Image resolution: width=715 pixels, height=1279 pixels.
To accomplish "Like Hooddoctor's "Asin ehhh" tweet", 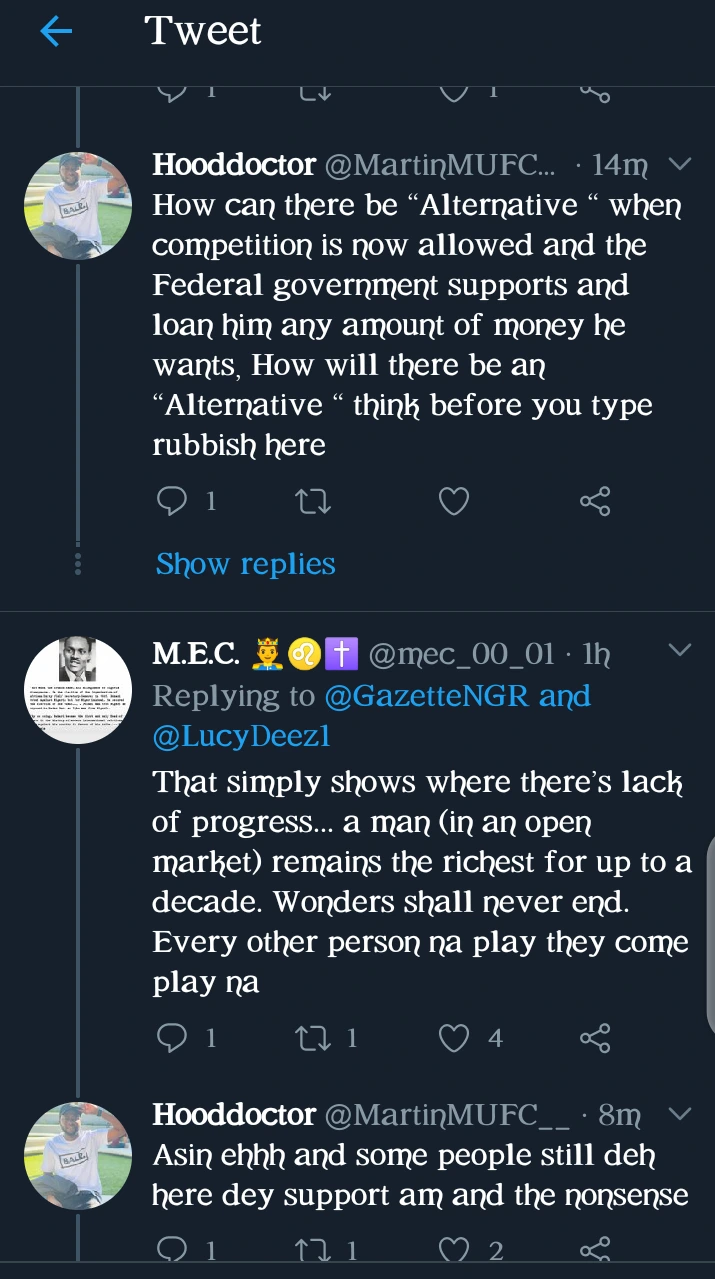I will [456, 1250].
